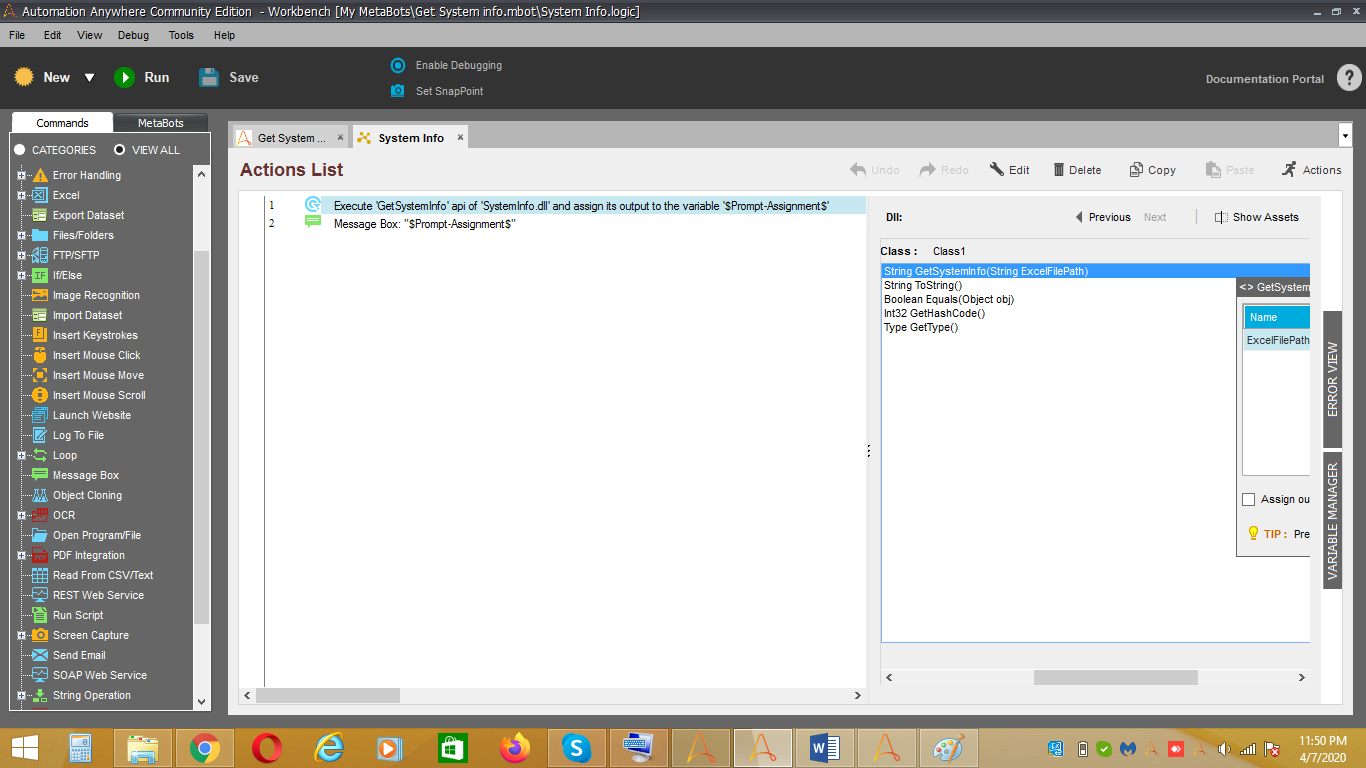
Task: Open the Documentation Portal link
Action: pyautogui.click(x=1265, y=79)
